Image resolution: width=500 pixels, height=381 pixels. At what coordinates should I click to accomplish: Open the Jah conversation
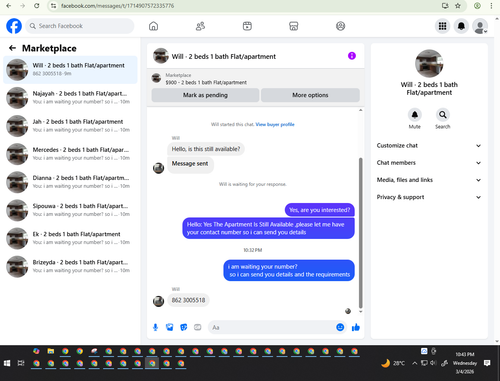click(x=70, y=126)
